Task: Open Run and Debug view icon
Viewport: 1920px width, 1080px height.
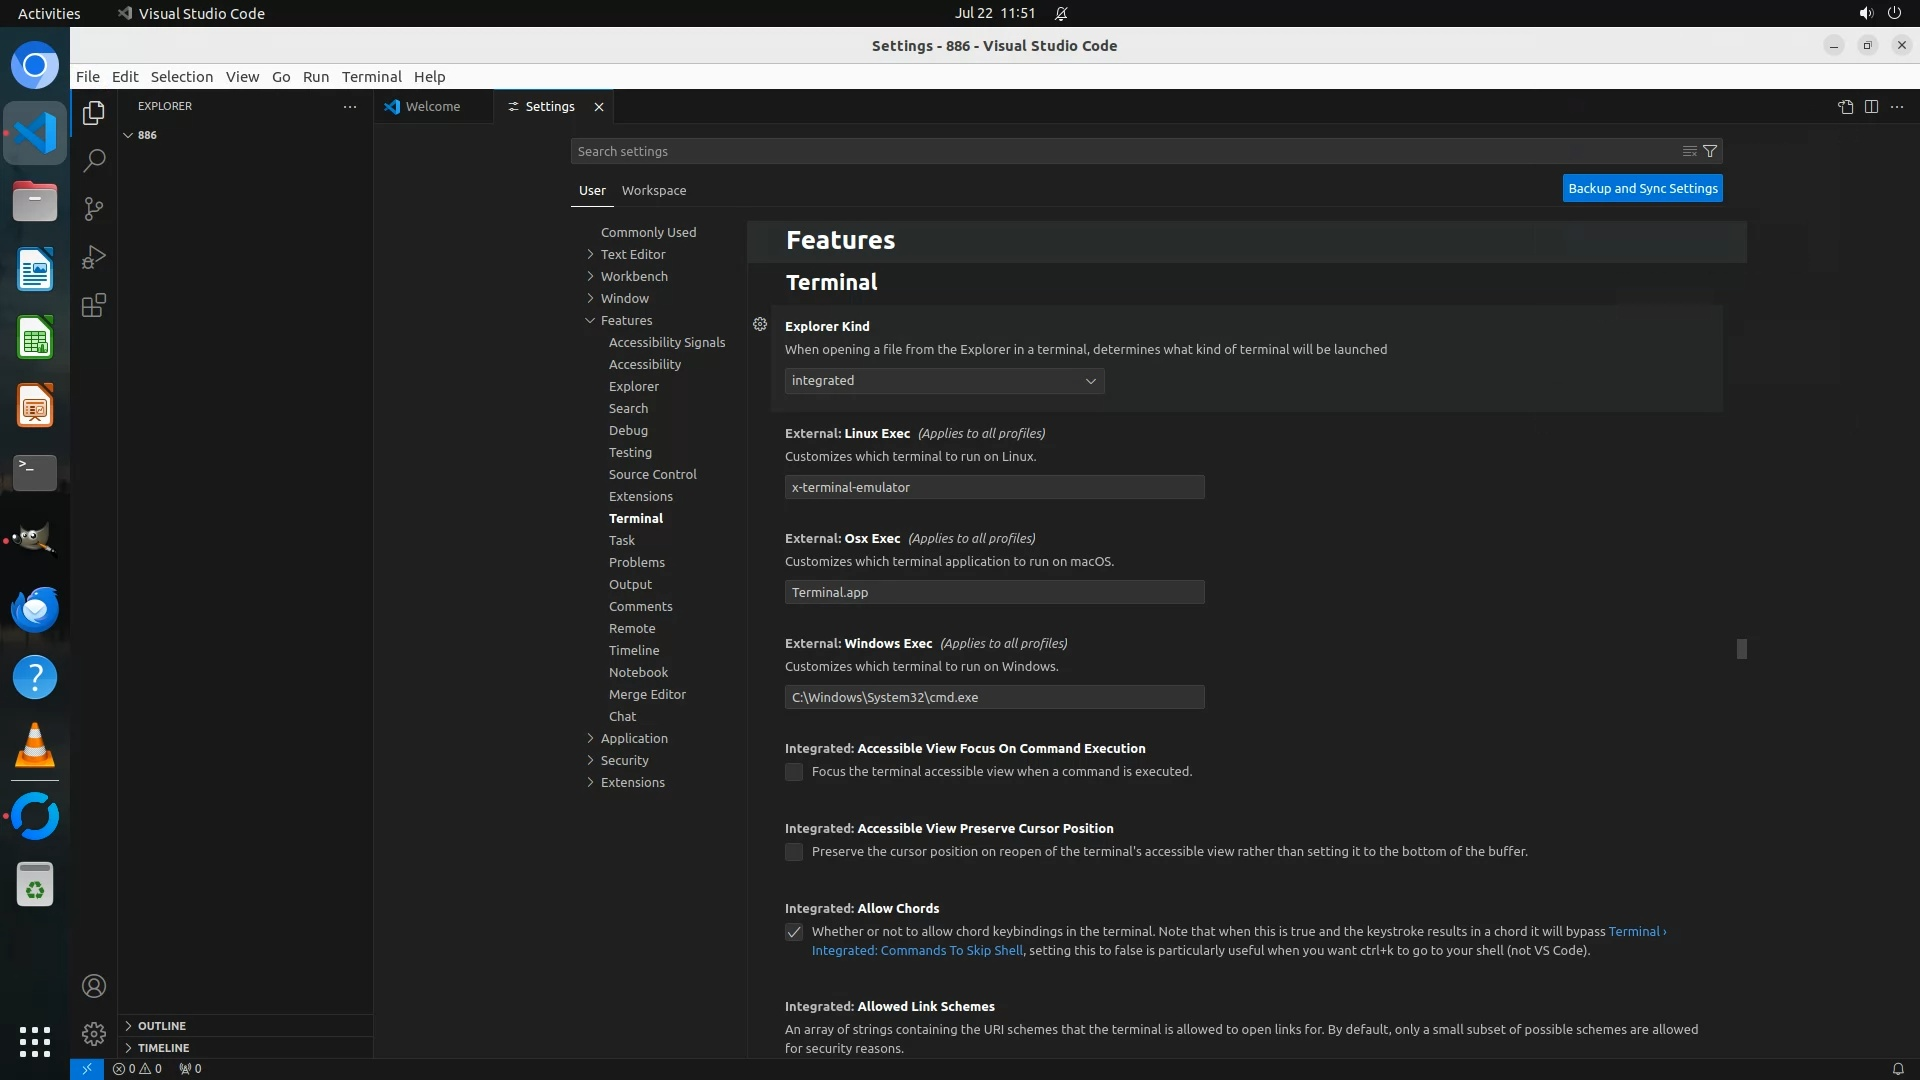Action: click(x=94, y=257)
